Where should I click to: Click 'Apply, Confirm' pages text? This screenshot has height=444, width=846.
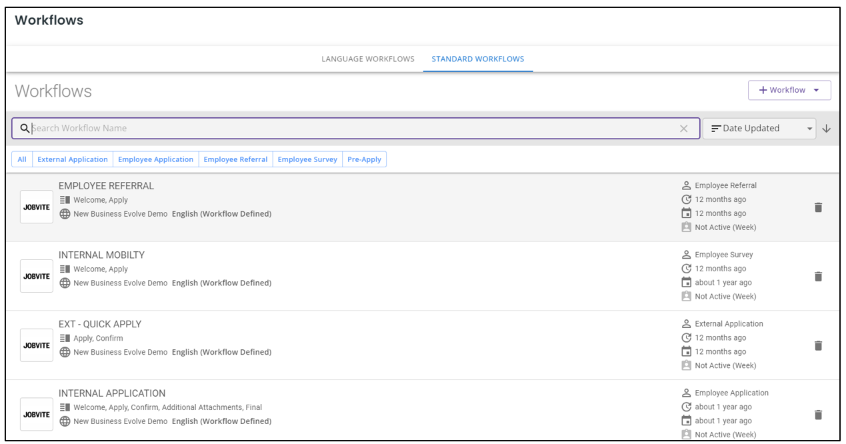pos(98,338)
